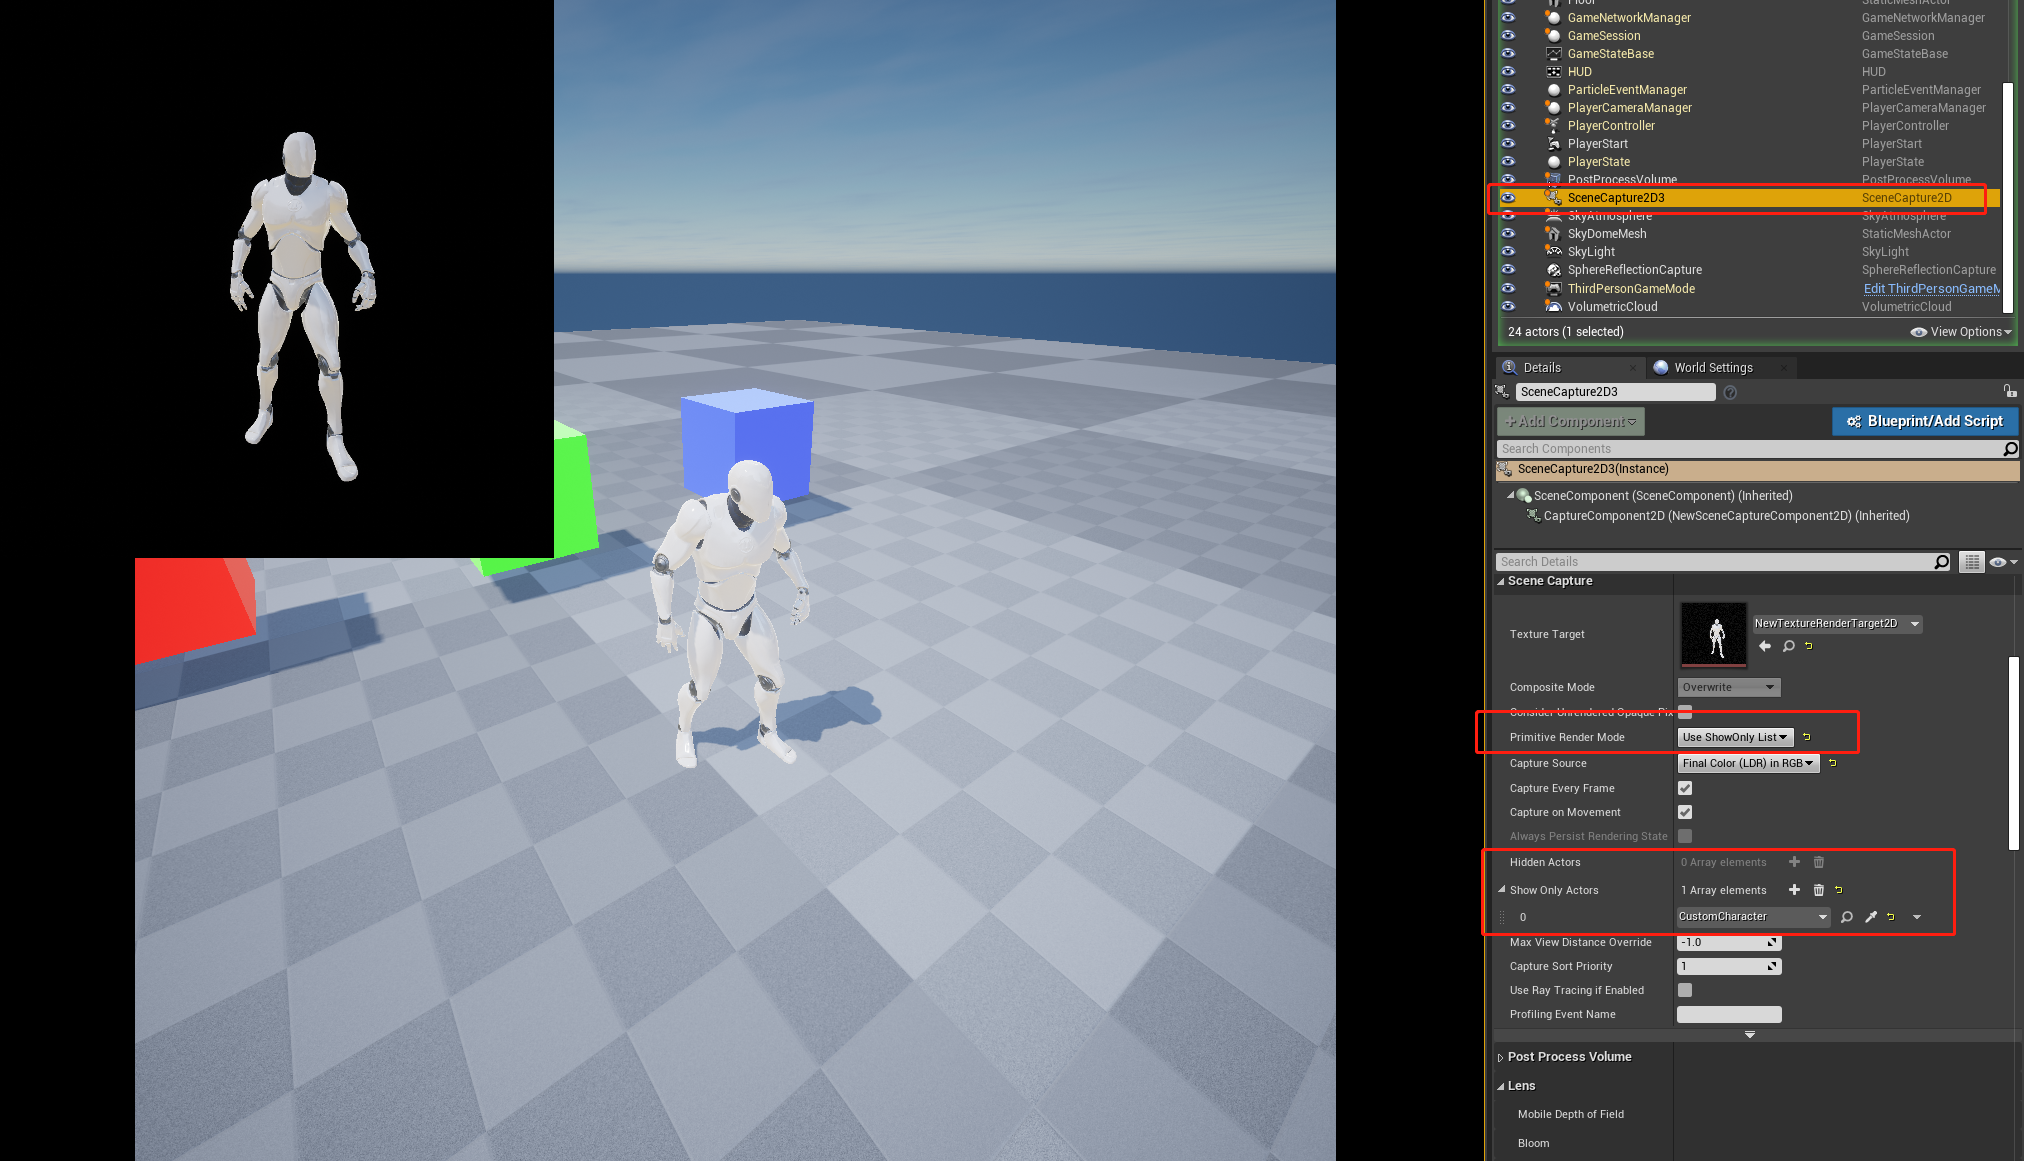The image size is (2024, 1161).
Task: Uncheck Capture on Movement
Action: coord(1685,812)
